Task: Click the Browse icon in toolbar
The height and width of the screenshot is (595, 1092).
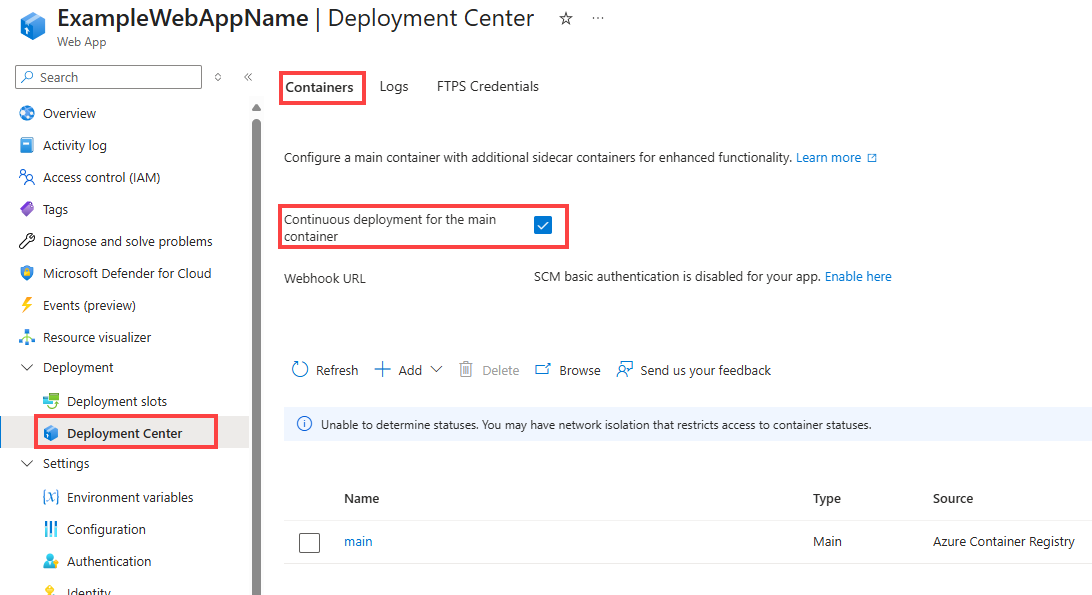Action: [x=543, y=370]
